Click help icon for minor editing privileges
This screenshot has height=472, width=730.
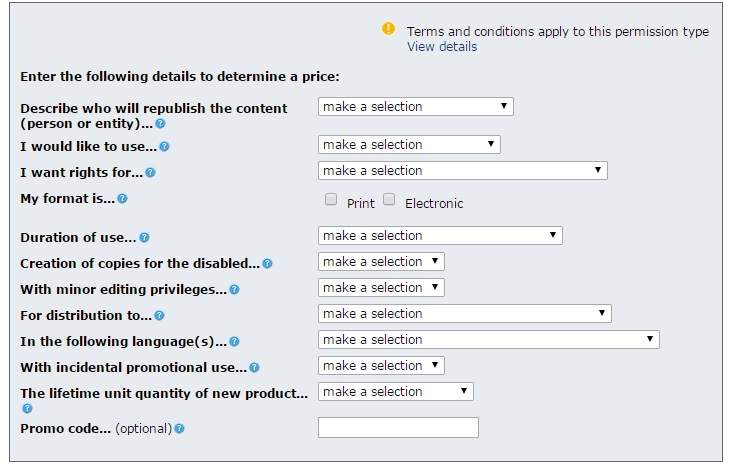coord(234,290)
